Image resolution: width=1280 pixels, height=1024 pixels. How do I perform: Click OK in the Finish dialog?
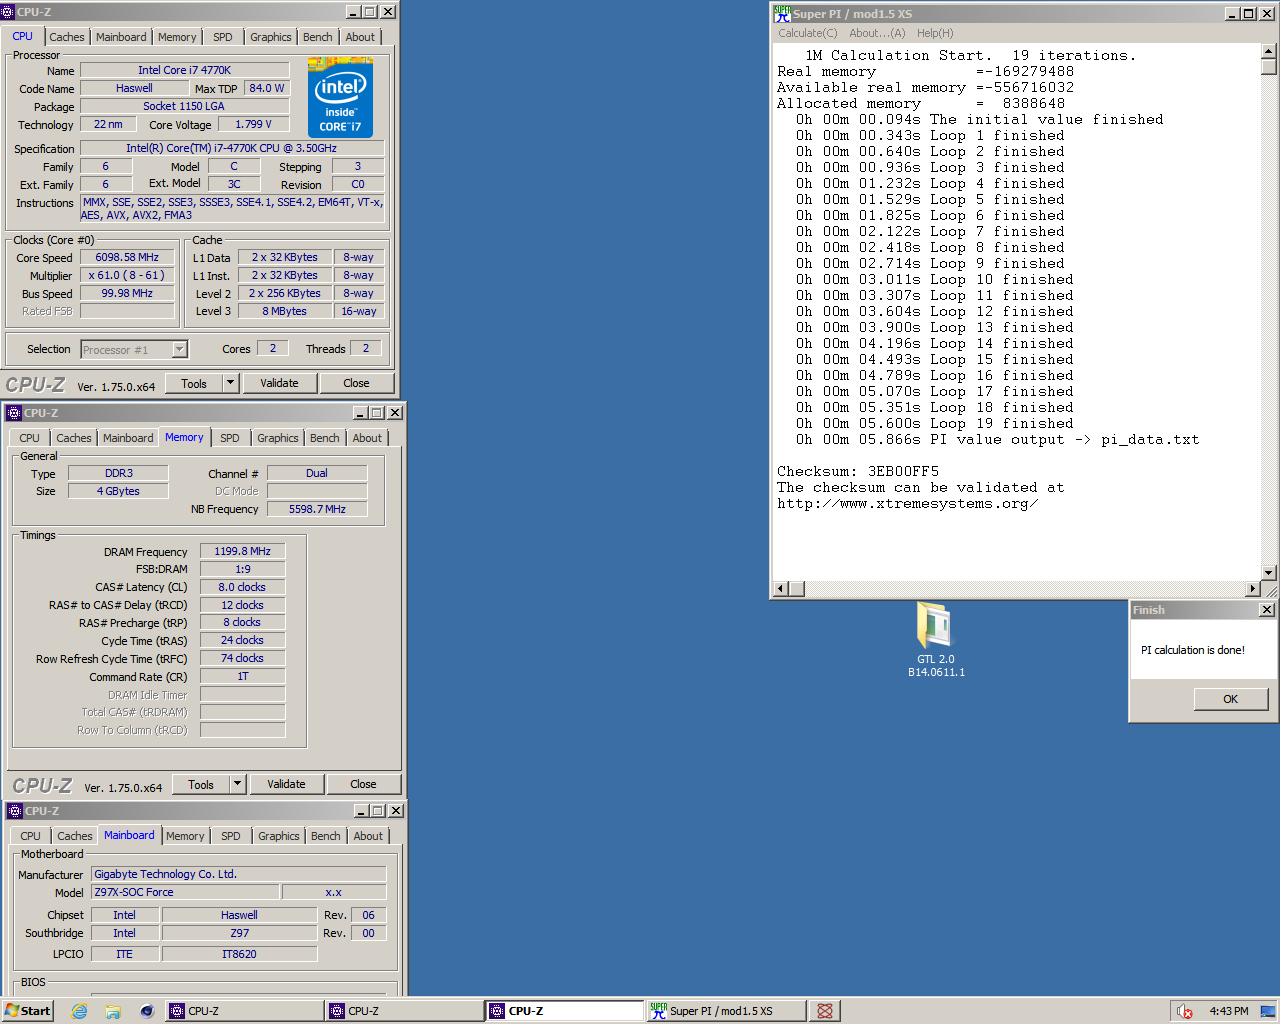pos(1231,699)
